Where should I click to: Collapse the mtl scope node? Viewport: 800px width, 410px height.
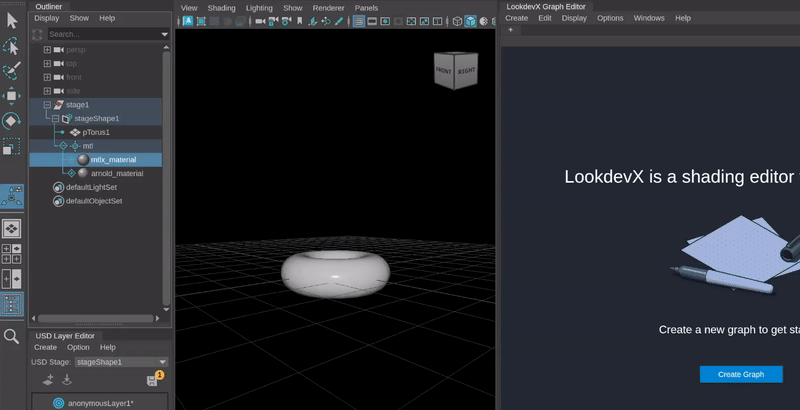pos(63,146)
